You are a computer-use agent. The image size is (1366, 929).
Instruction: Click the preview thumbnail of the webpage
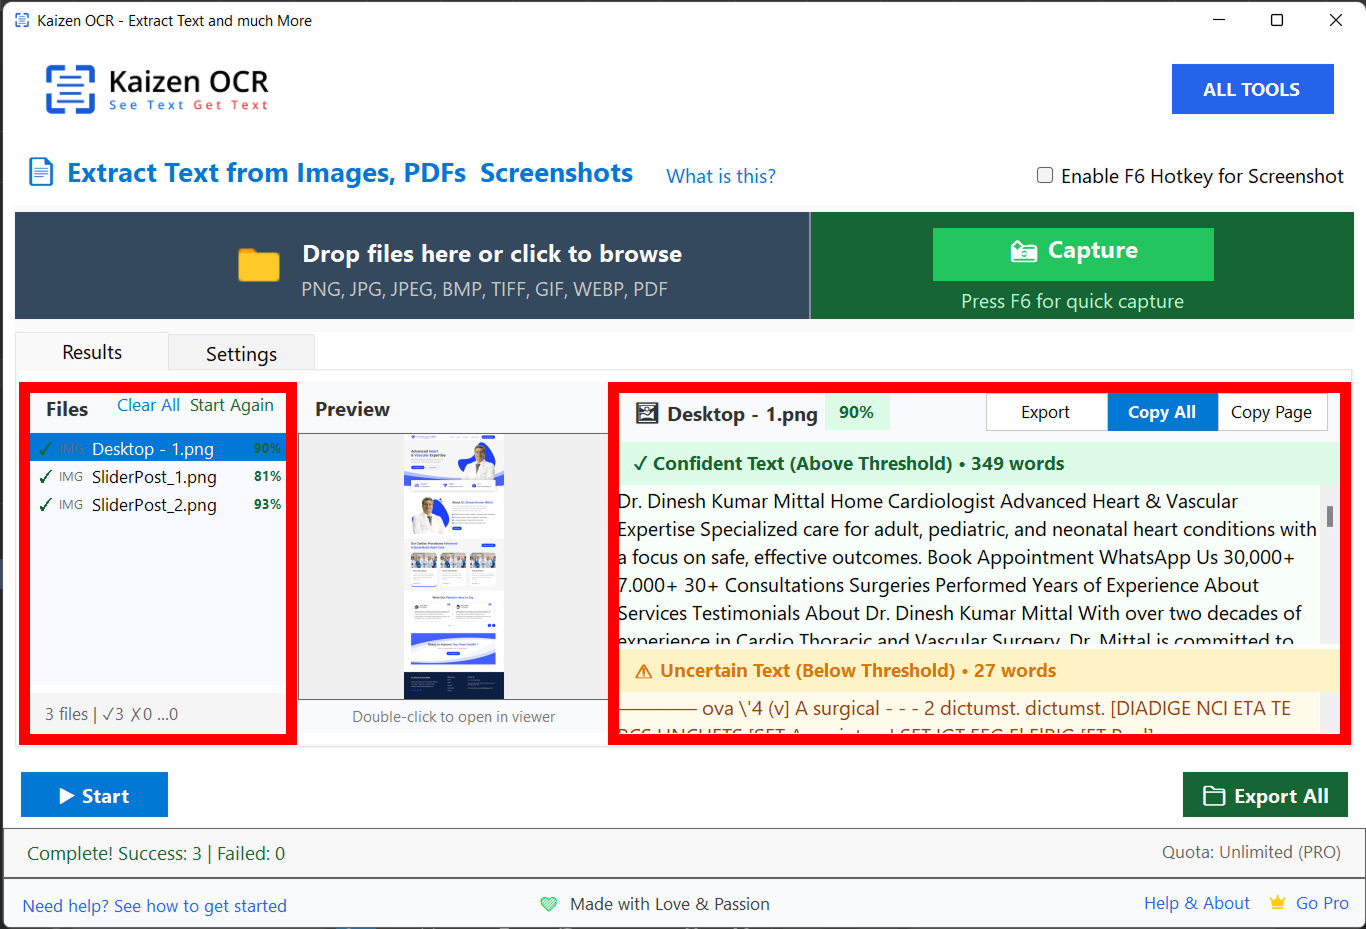453,566
